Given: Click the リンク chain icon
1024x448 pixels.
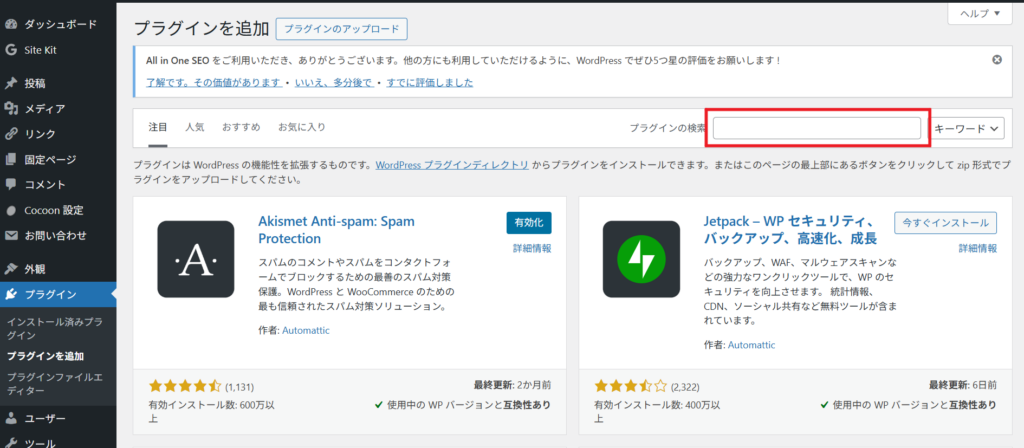Looking at the screenshot, I should (10, 134).
